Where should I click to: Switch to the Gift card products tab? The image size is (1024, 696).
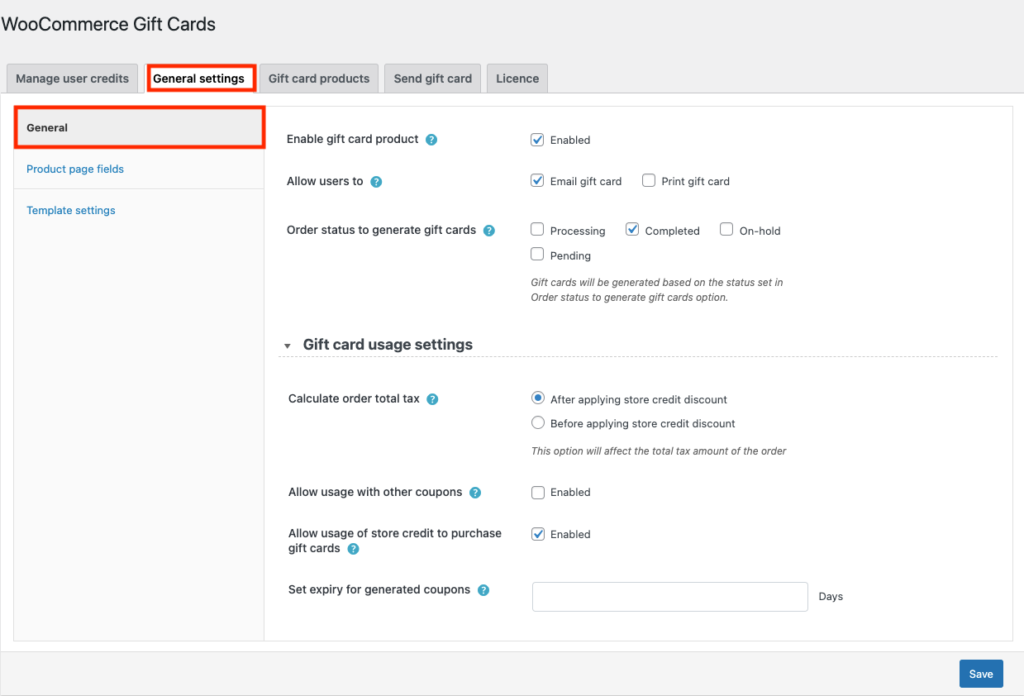[319, 79]
